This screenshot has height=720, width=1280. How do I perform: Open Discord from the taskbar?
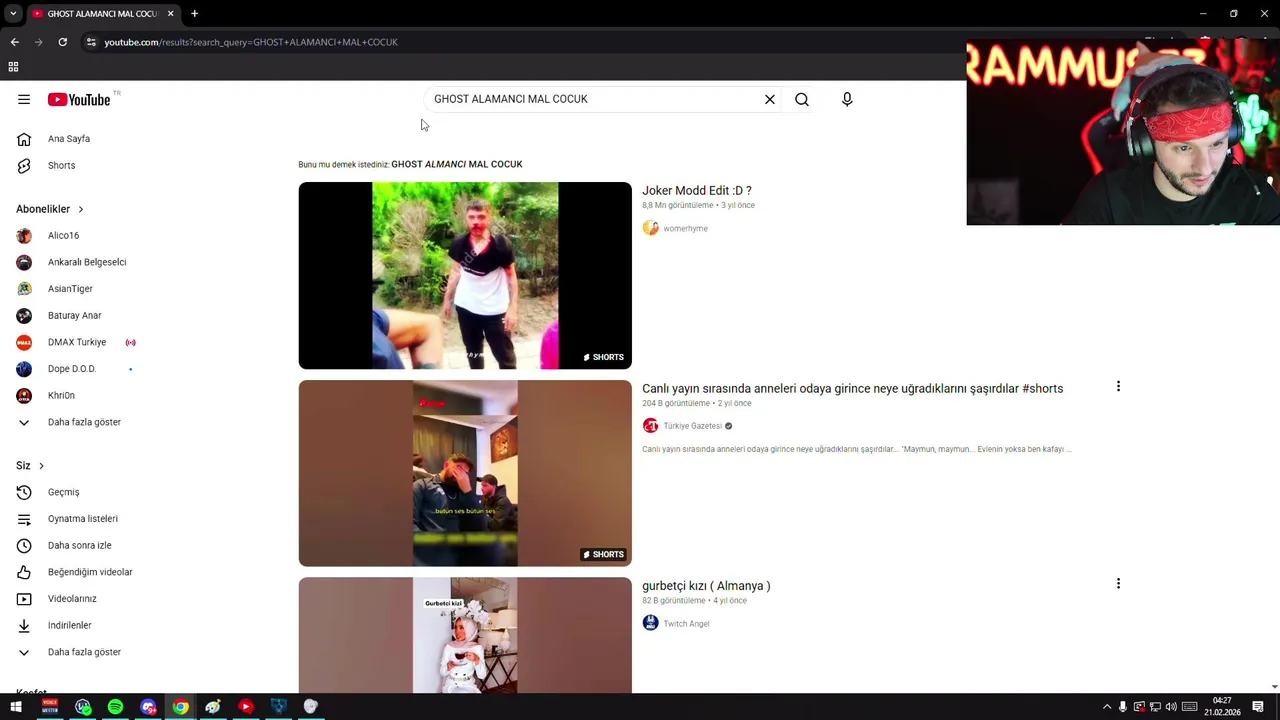[148, 707]
